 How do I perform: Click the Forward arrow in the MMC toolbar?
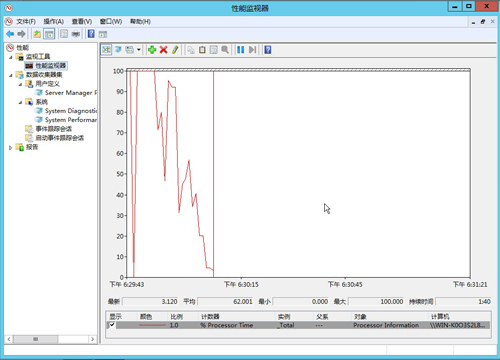tap(21, 34)
